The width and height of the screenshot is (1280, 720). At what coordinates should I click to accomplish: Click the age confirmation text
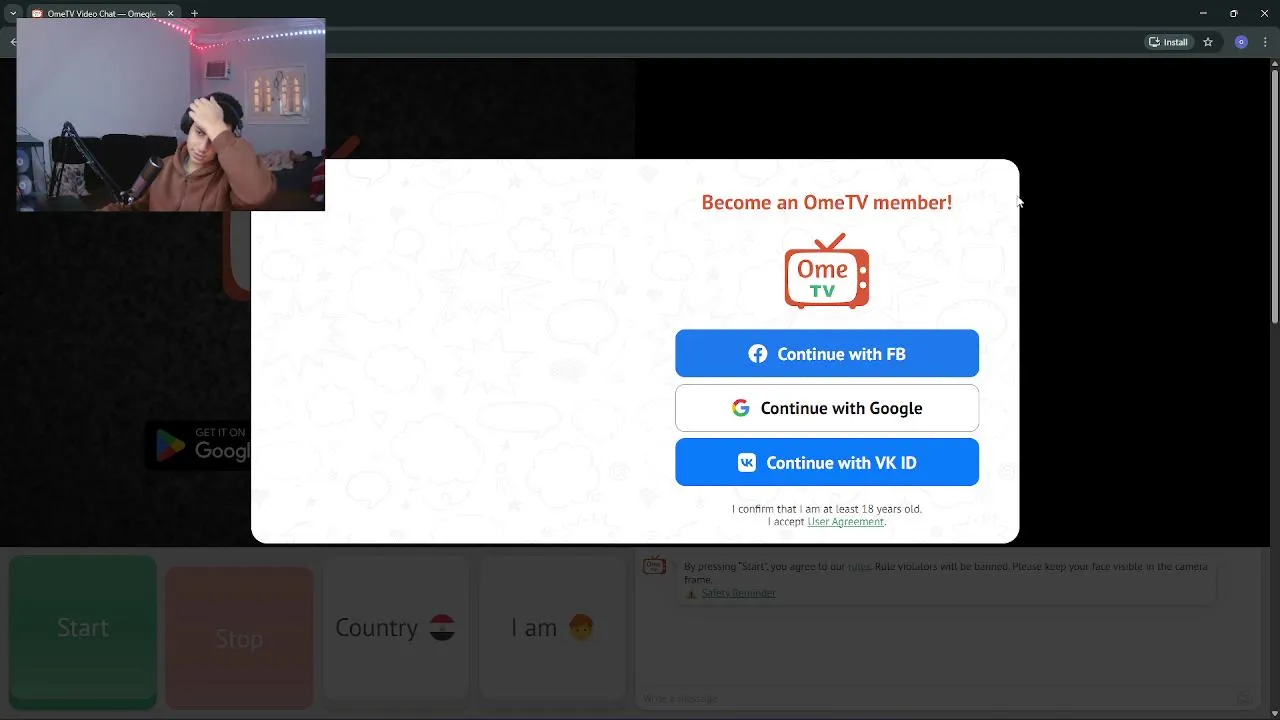(827, 509)
